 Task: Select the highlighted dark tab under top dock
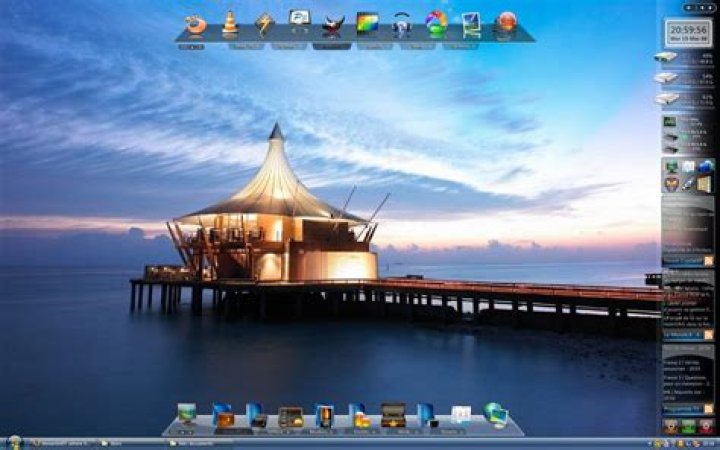coord(332,46)
